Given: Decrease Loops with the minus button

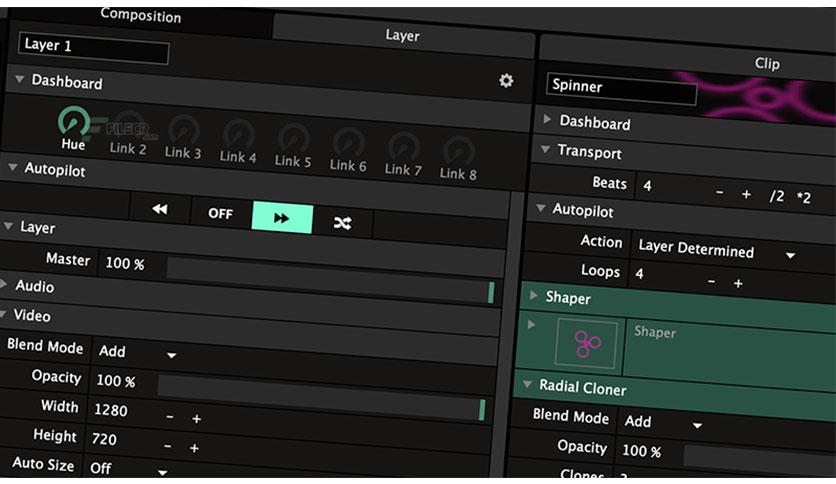Looking at the screenshot, I should click(x=711, y=281).
